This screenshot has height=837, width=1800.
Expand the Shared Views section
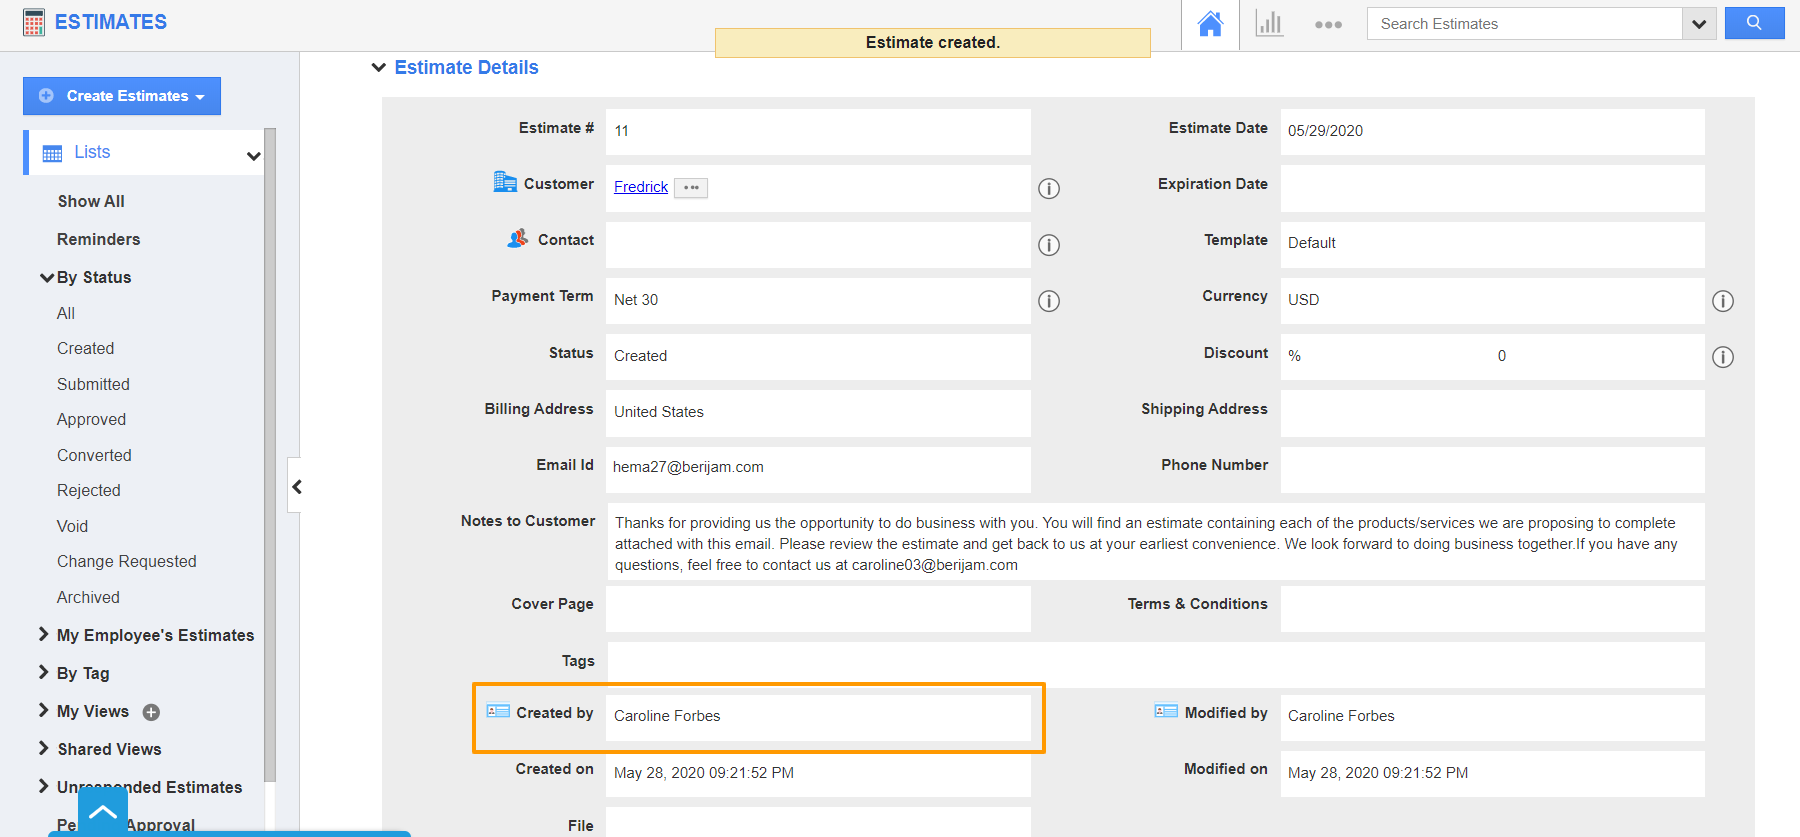point(43,748)
